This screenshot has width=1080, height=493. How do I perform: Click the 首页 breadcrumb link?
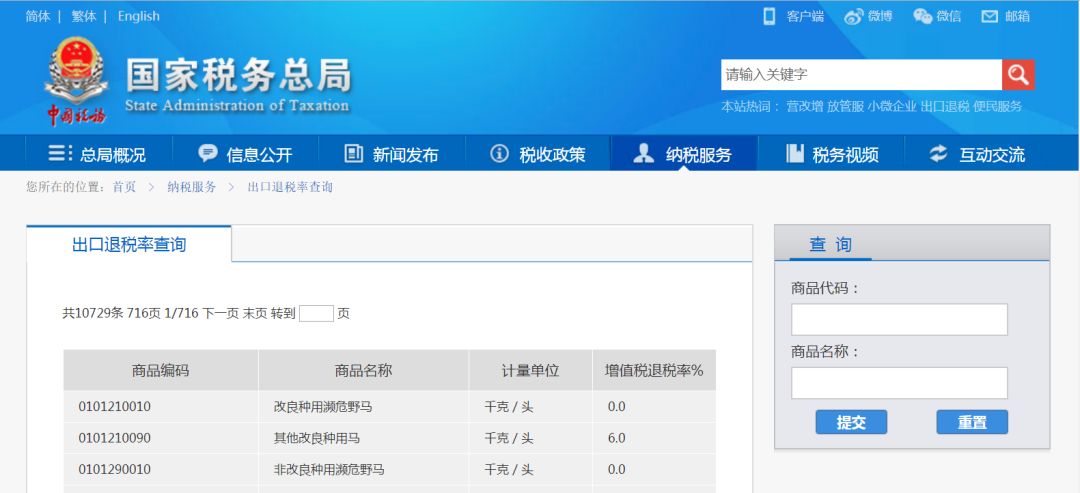tap(125, 187)
